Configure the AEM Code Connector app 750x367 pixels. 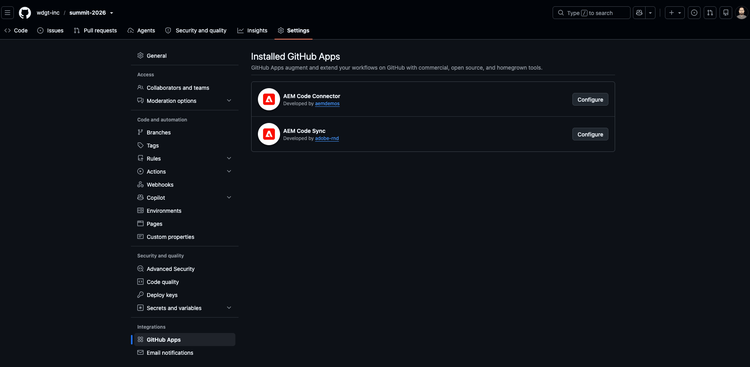(590, 100)
